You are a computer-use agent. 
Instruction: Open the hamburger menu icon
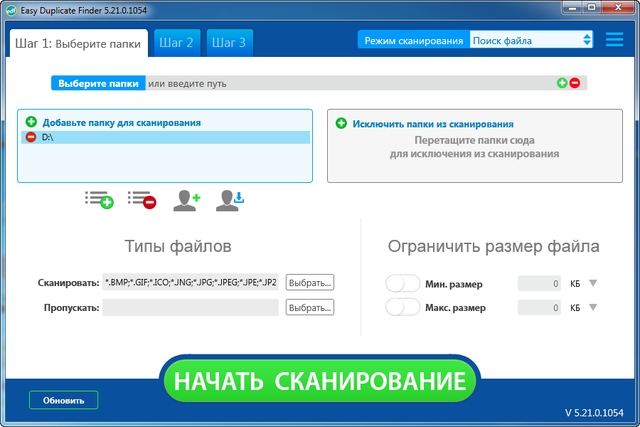coord(614,41)
